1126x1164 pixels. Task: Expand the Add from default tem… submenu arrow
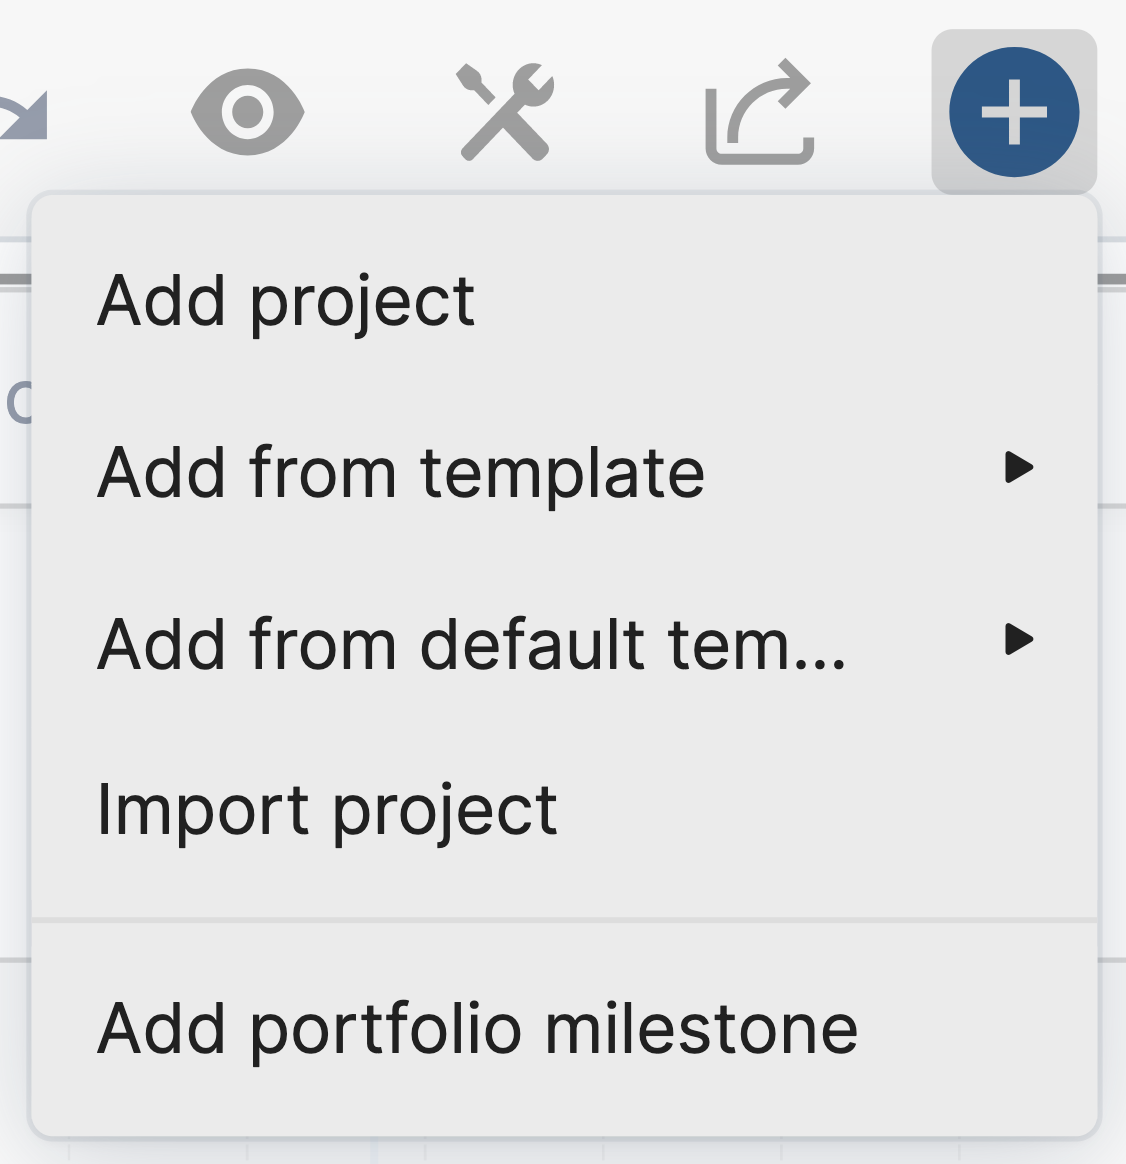1018,639
